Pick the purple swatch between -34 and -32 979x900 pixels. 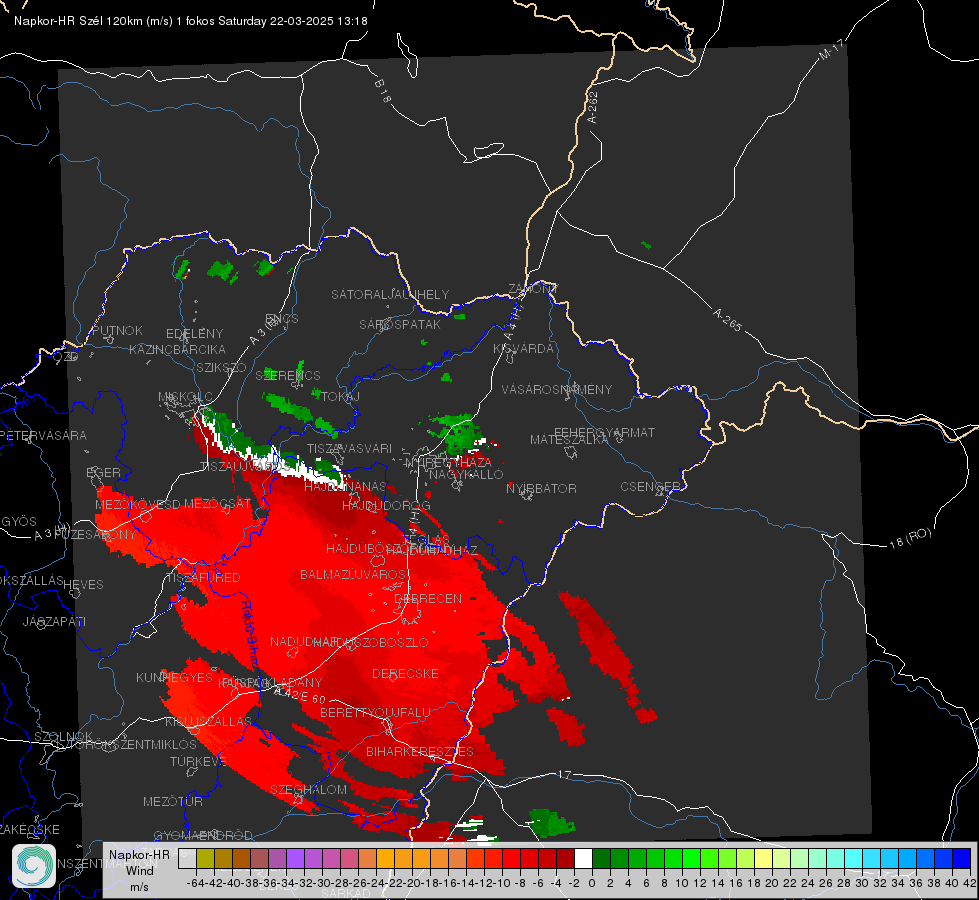(x=295, y=858)
